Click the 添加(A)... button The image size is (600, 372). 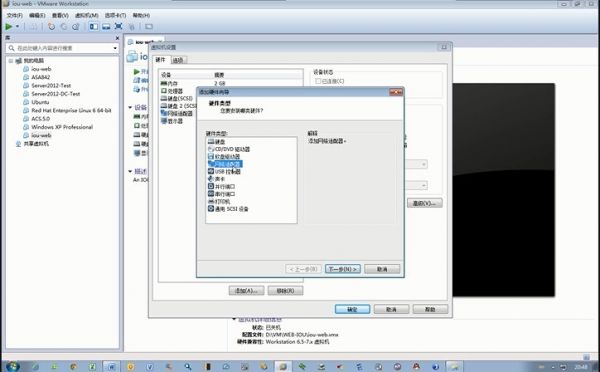click(x=246, y=290)
